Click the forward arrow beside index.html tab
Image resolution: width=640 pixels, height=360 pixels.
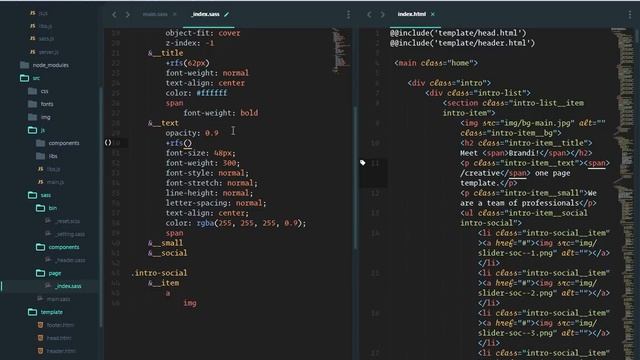(382, 14)
